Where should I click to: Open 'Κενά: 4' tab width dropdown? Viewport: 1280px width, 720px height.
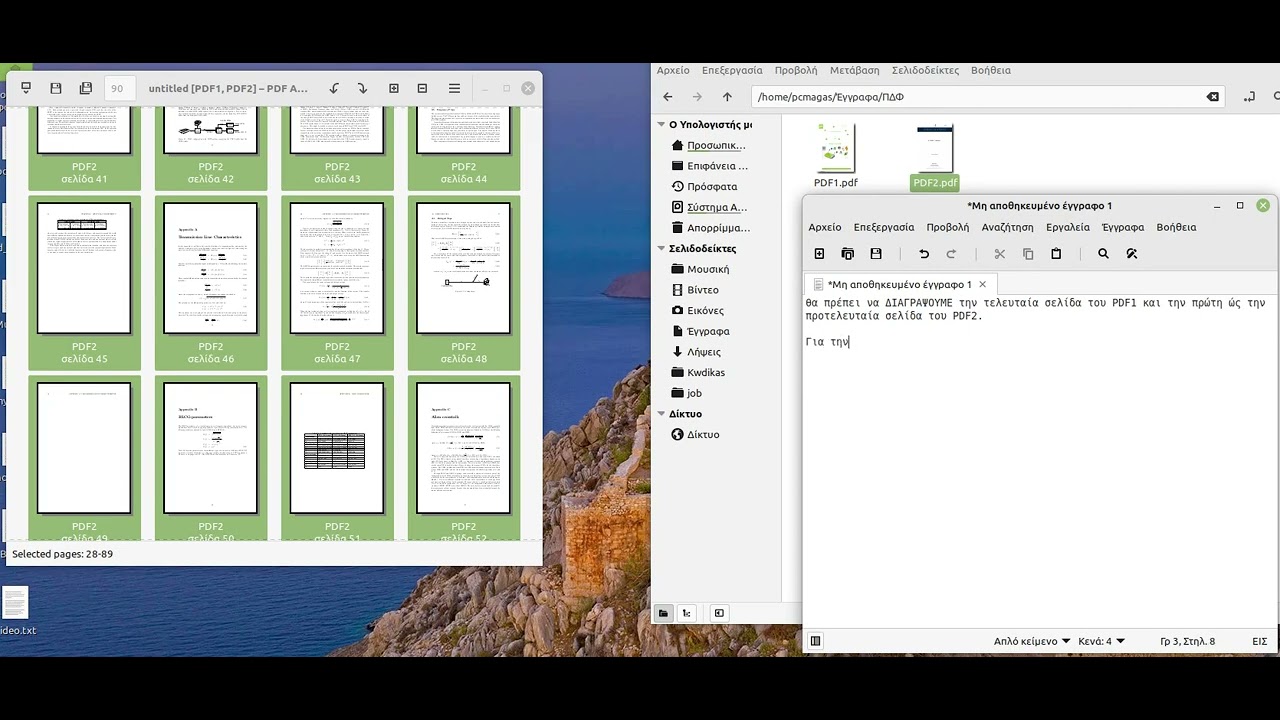tap(1102, 641)
